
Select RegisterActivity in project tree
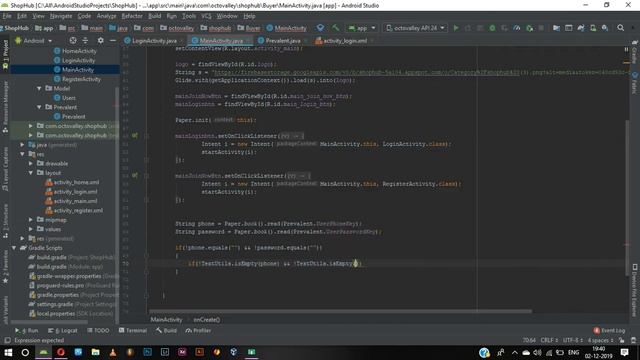[x=81, y=79]
